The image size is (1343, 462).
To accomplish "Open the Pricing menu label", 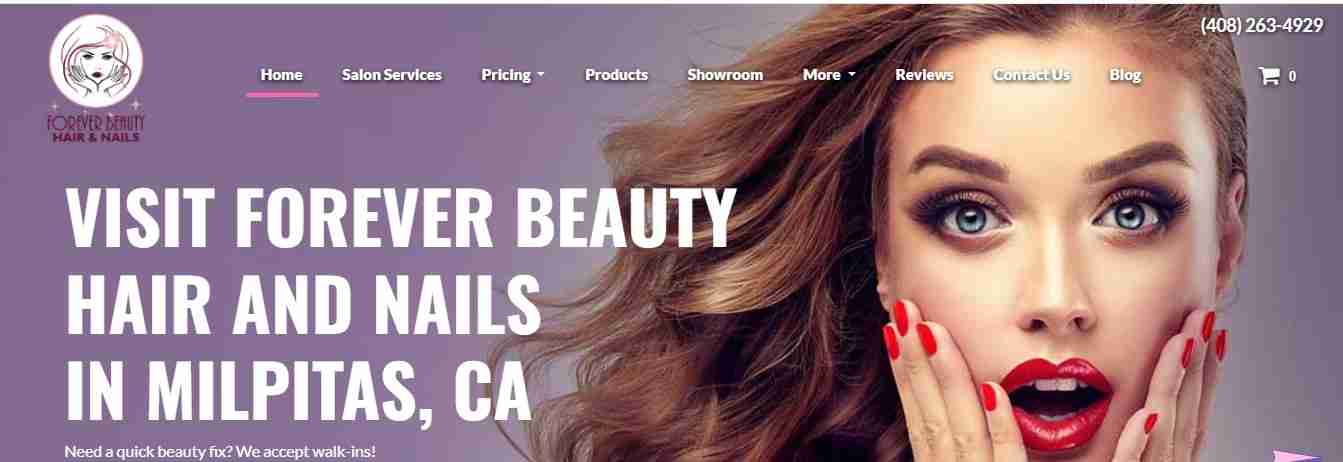I will (506, 75).
